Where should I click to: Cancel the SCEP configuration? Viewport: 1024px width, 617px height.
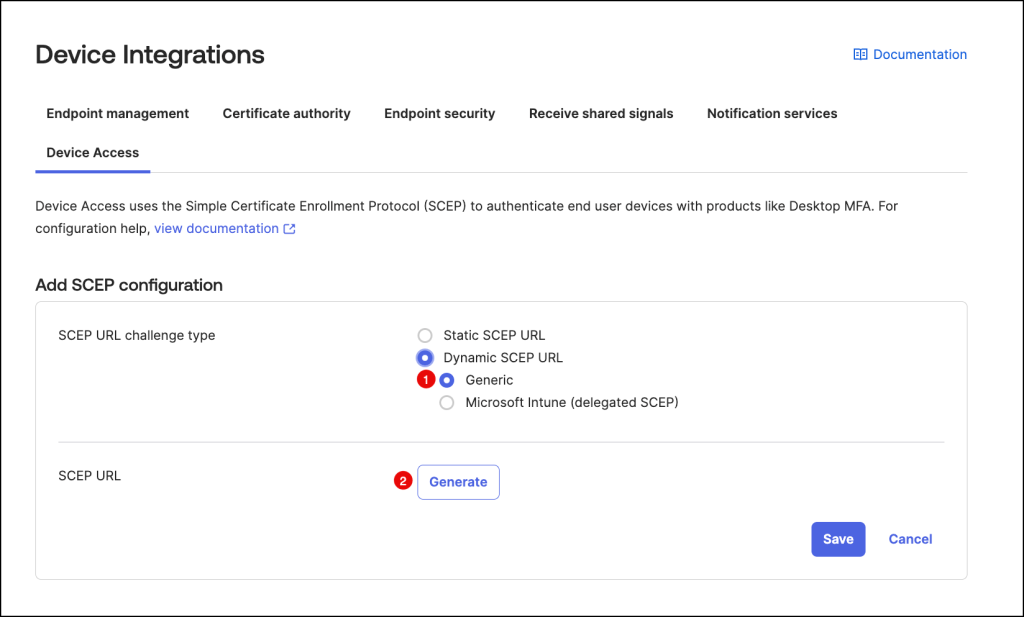(910, 539)
